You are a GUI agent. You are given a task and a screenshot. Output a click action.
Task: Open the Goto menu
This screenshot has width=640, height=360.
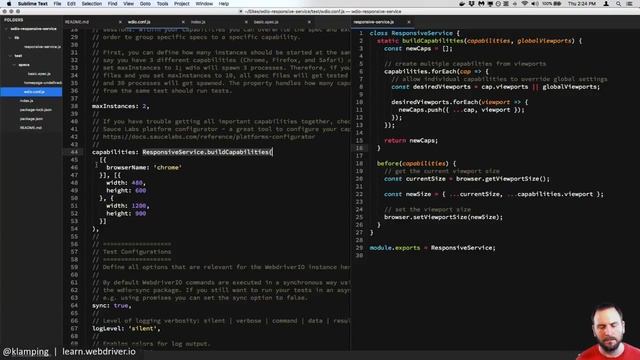coord(145,4)
